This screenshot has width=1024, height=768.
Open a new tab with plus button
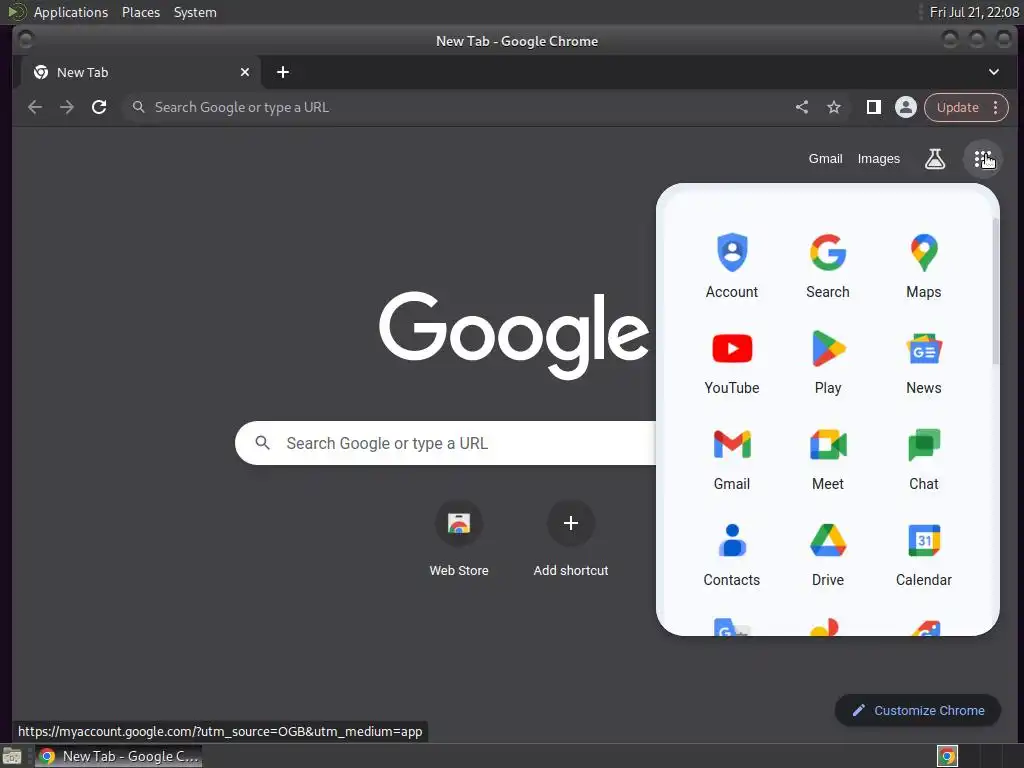283,72
